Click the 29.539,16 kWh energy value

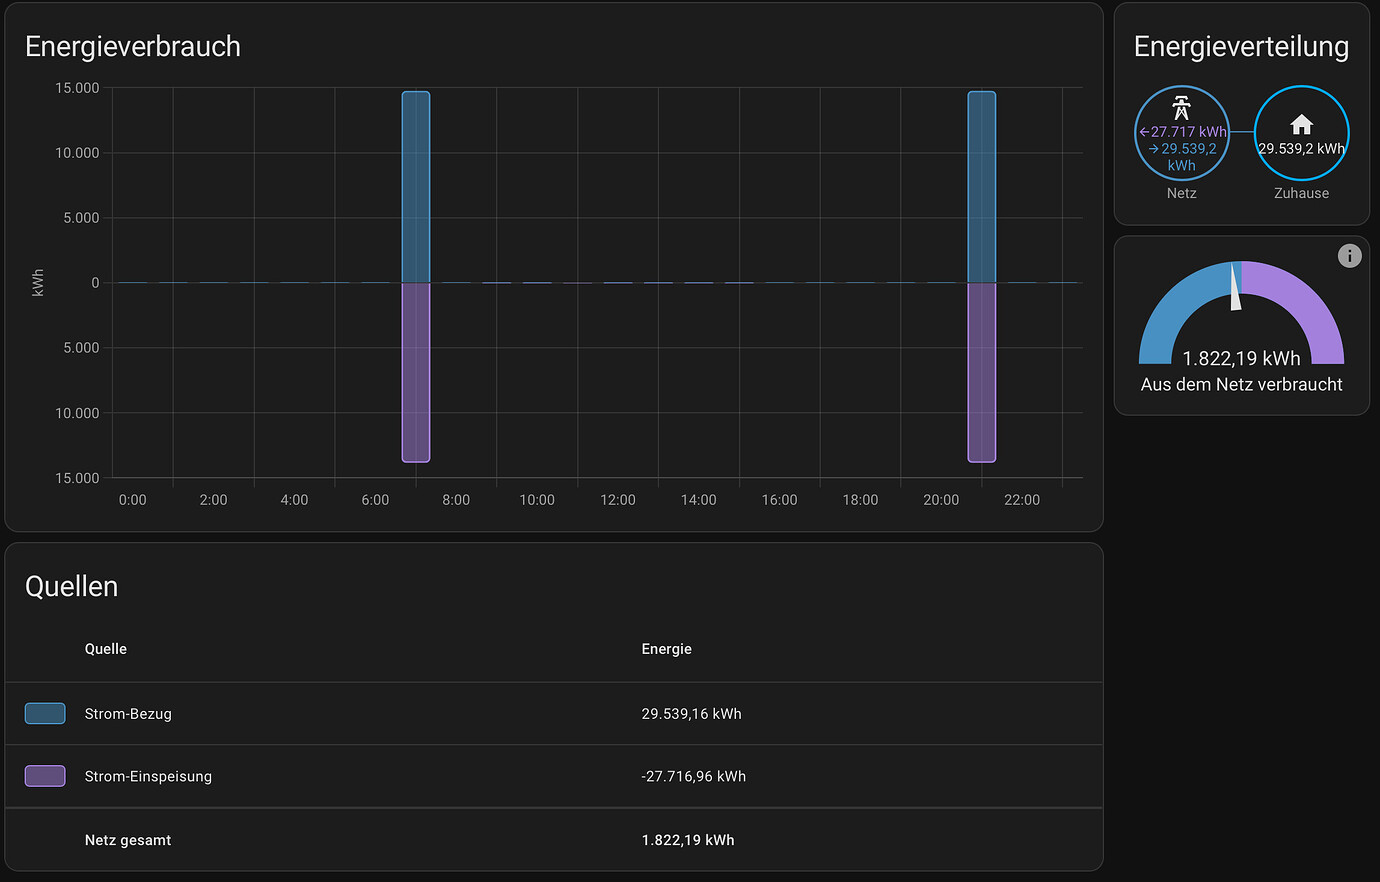[x=691, y=714]
